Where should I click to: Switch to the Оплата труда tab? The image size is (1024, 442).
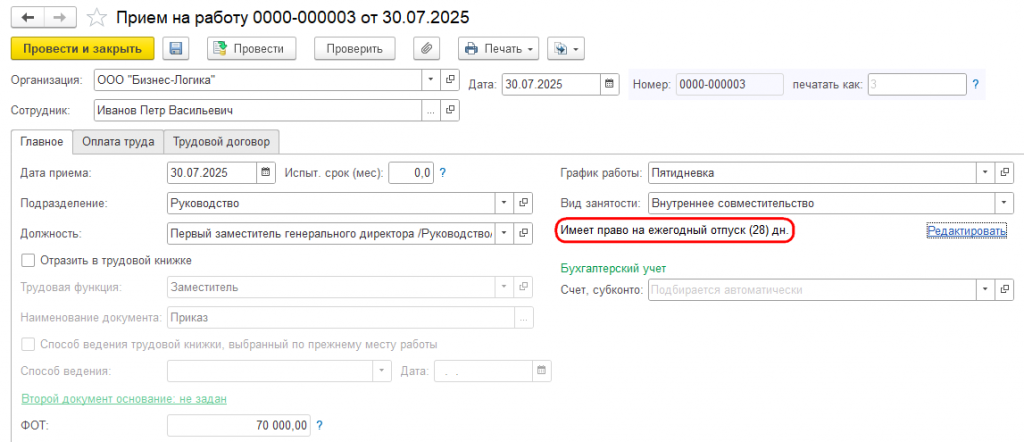click(x=118, y=142)
